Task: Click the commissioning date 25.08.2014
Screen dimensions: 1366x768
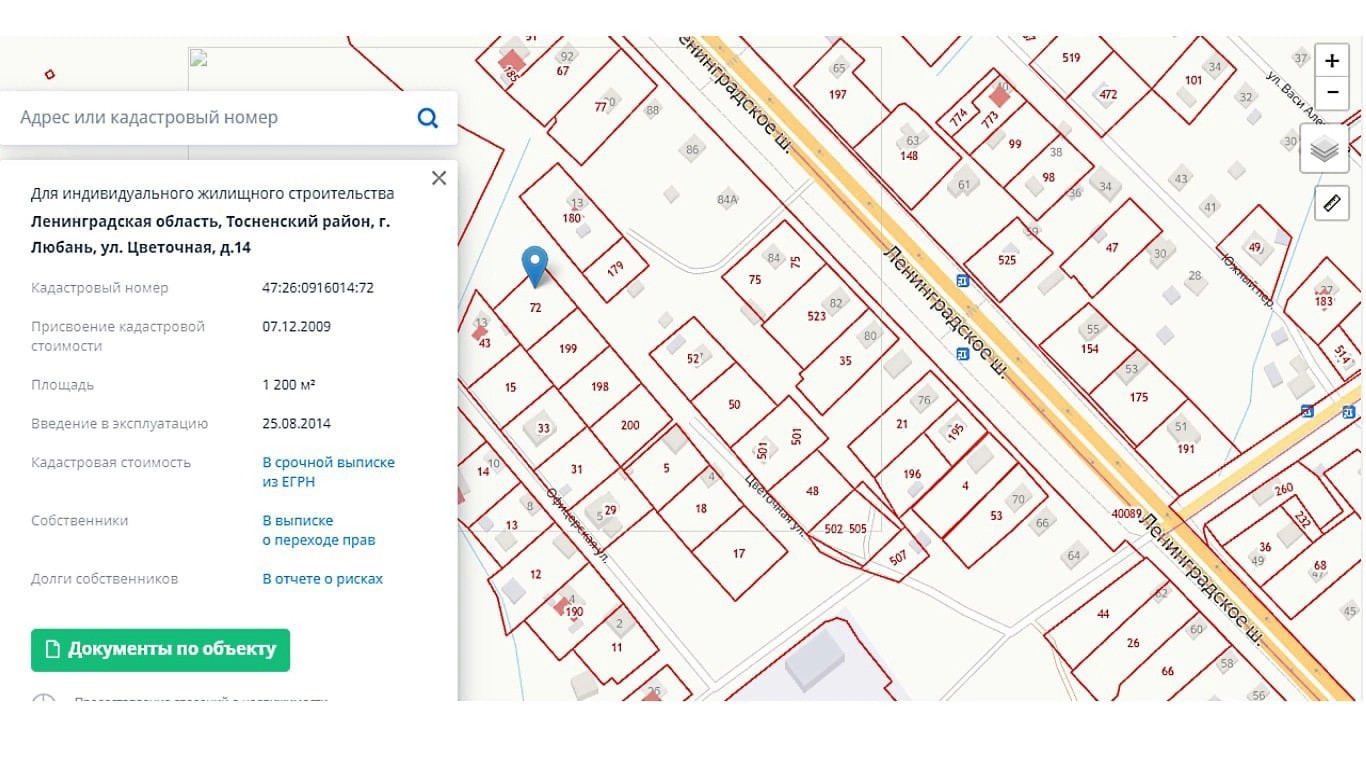Action: pos(296,424)
